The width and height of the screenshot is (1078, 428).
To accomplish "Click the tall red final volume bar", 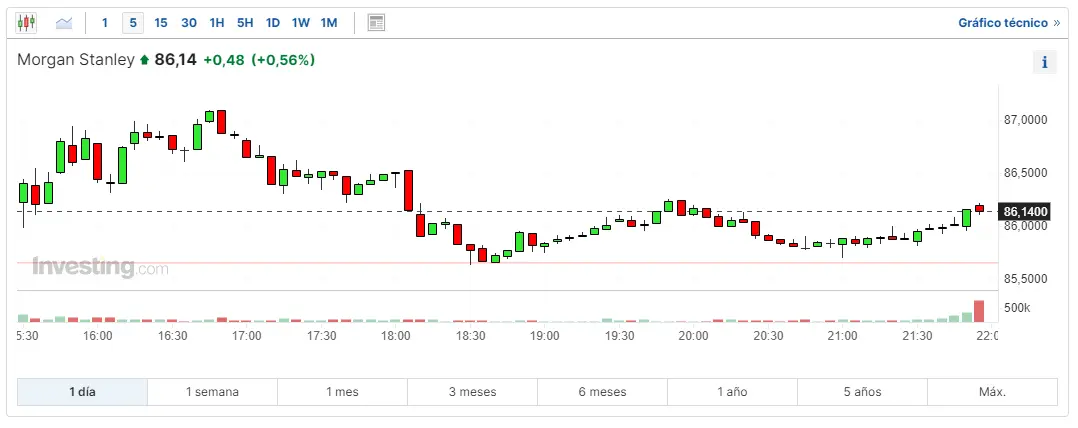I will (x=979, y=311).
